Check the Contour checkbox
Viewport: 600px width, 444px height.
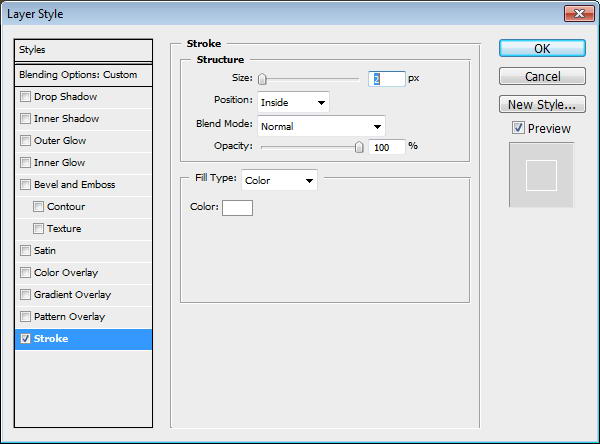38,207
